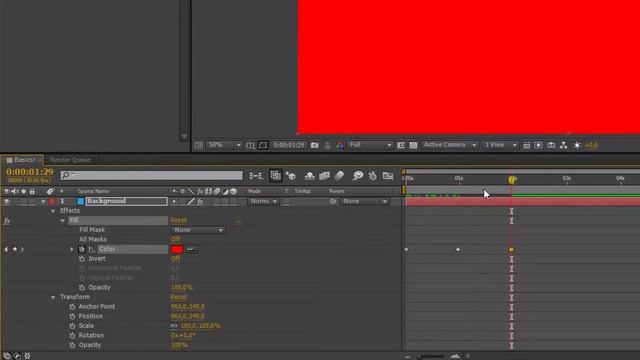Toggle the transparency grid icon
Image resolution: width=640 pixels, height=360 pixels.
click(413, 145)
